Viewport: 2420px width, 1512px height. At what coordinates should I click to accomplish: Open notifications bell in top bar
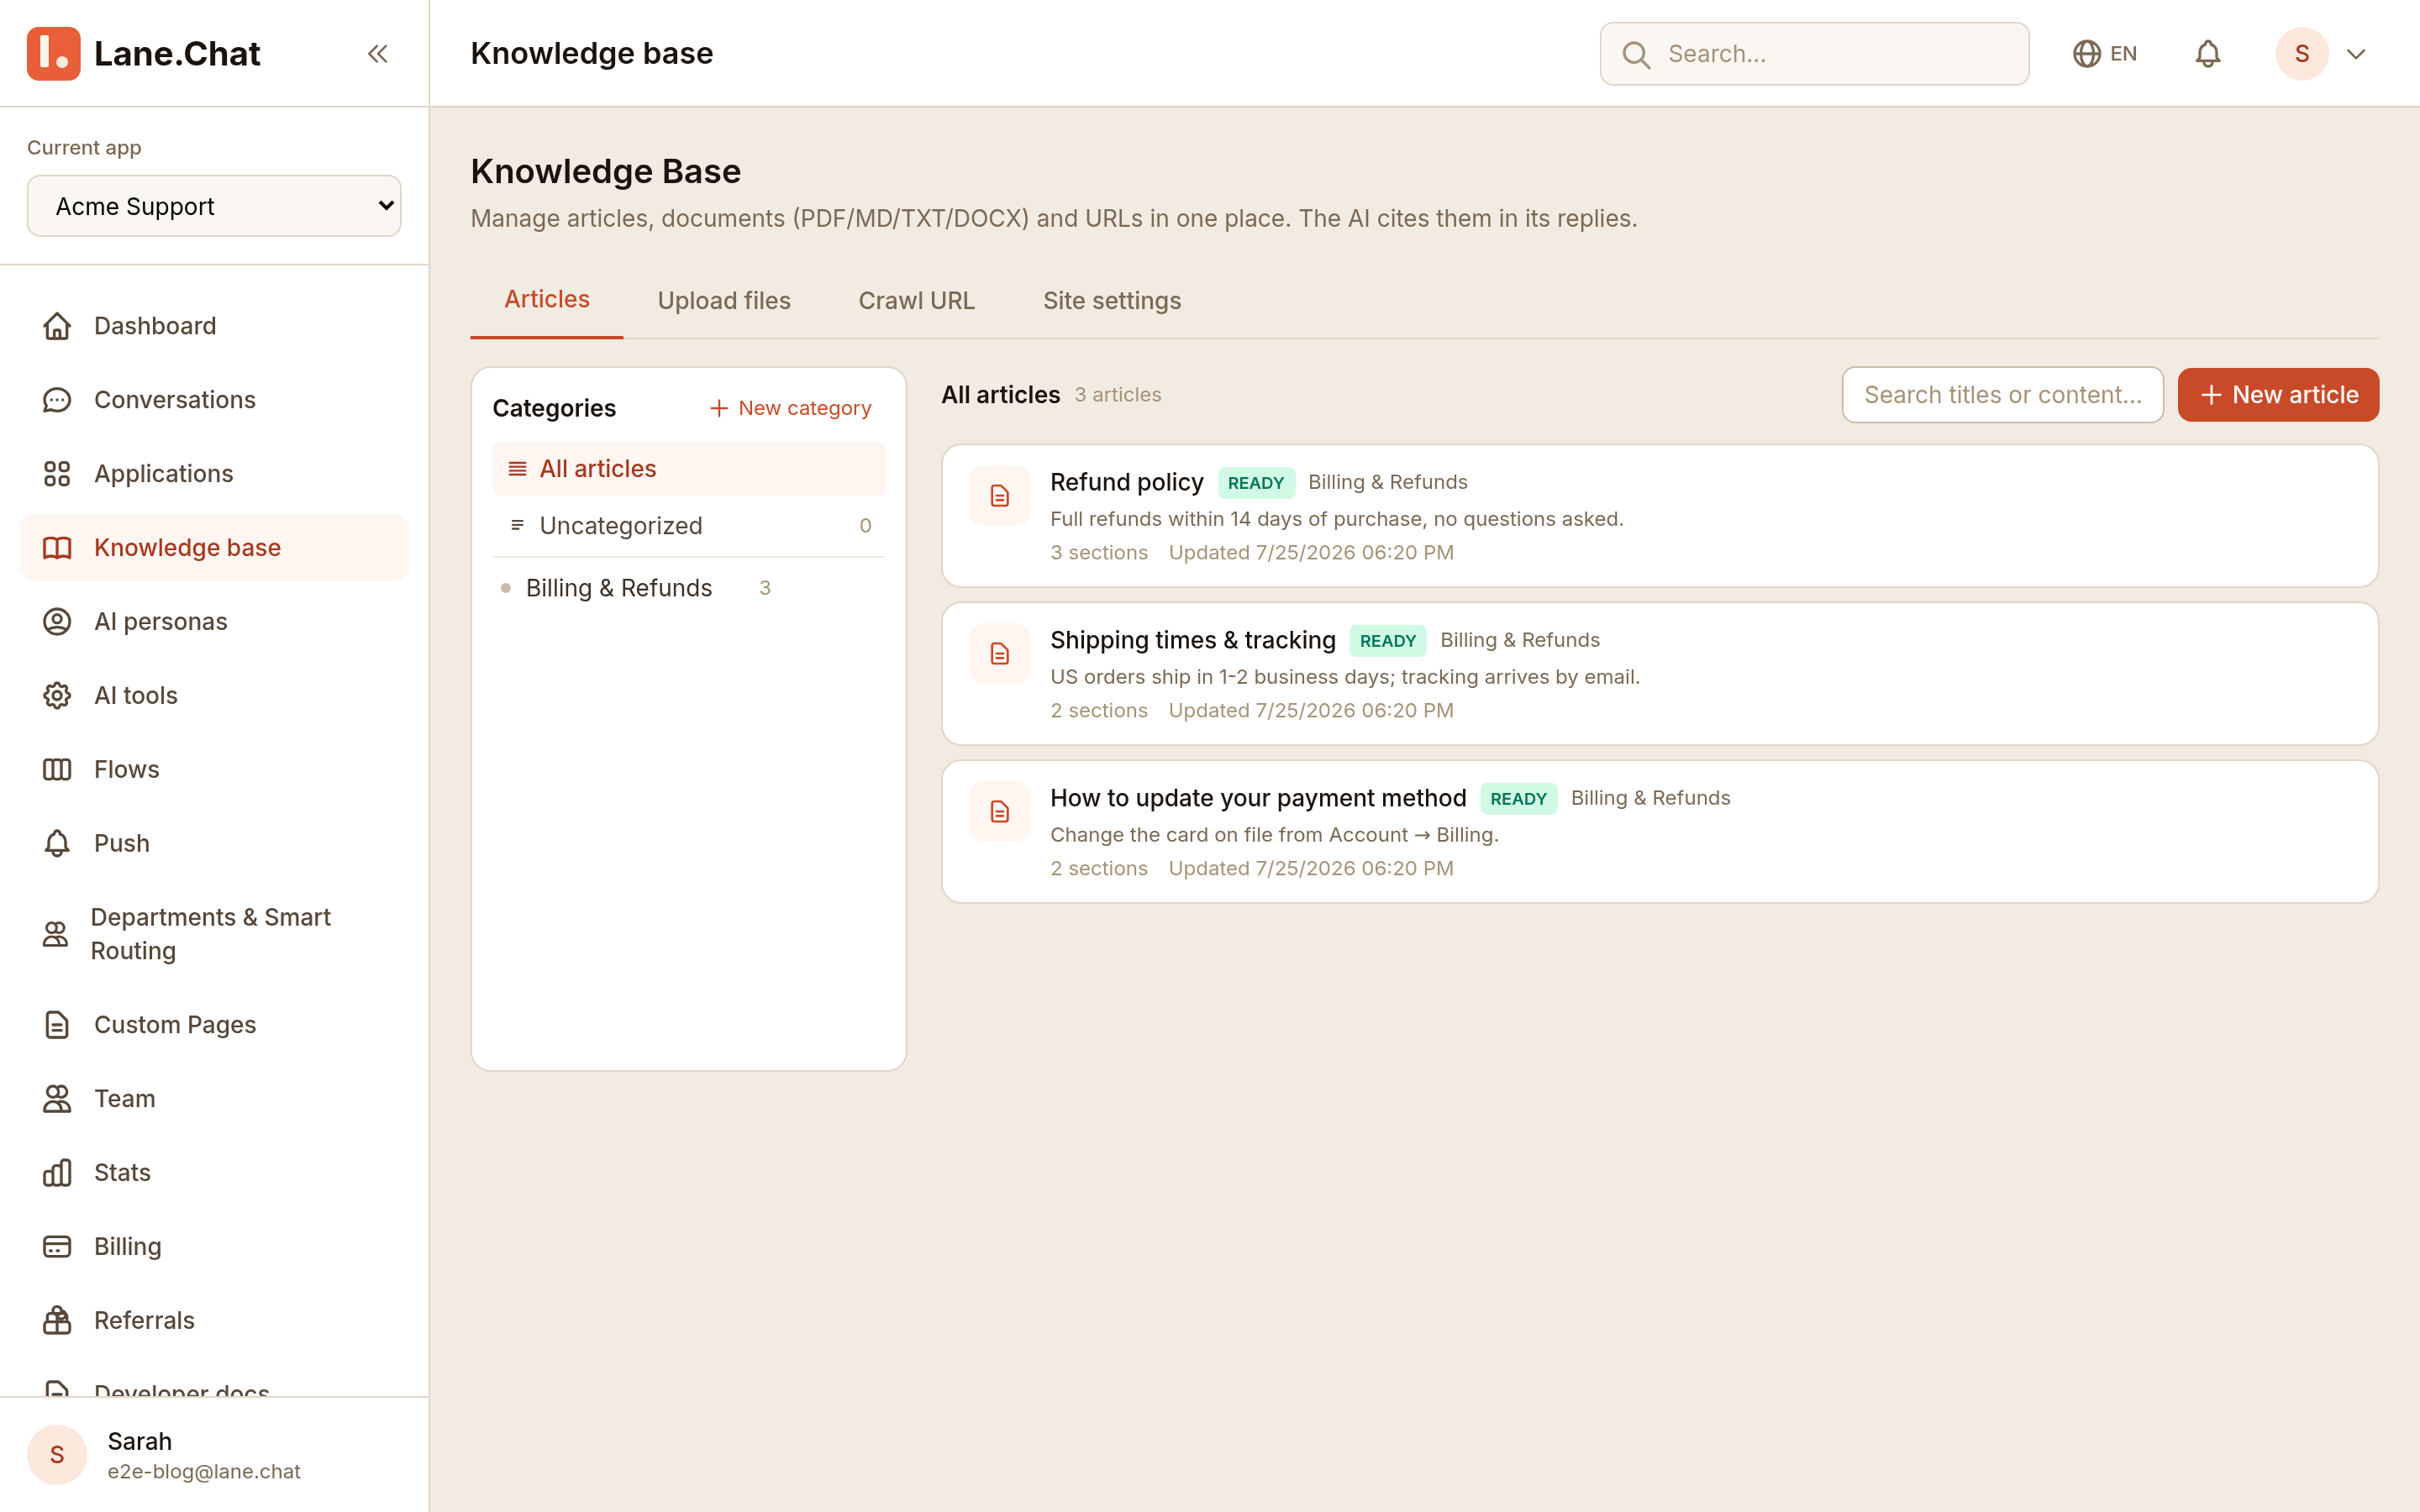click(x=2208, y=54)
